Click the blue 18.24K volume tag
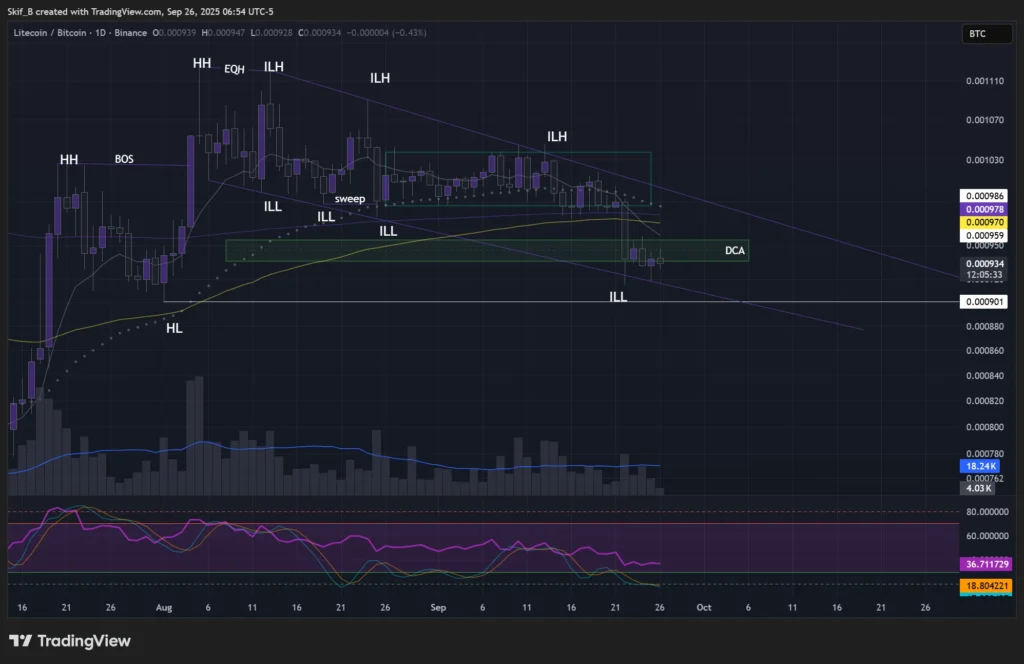The height and width of the screenshot is (664, 1024). tap(980, 466)
